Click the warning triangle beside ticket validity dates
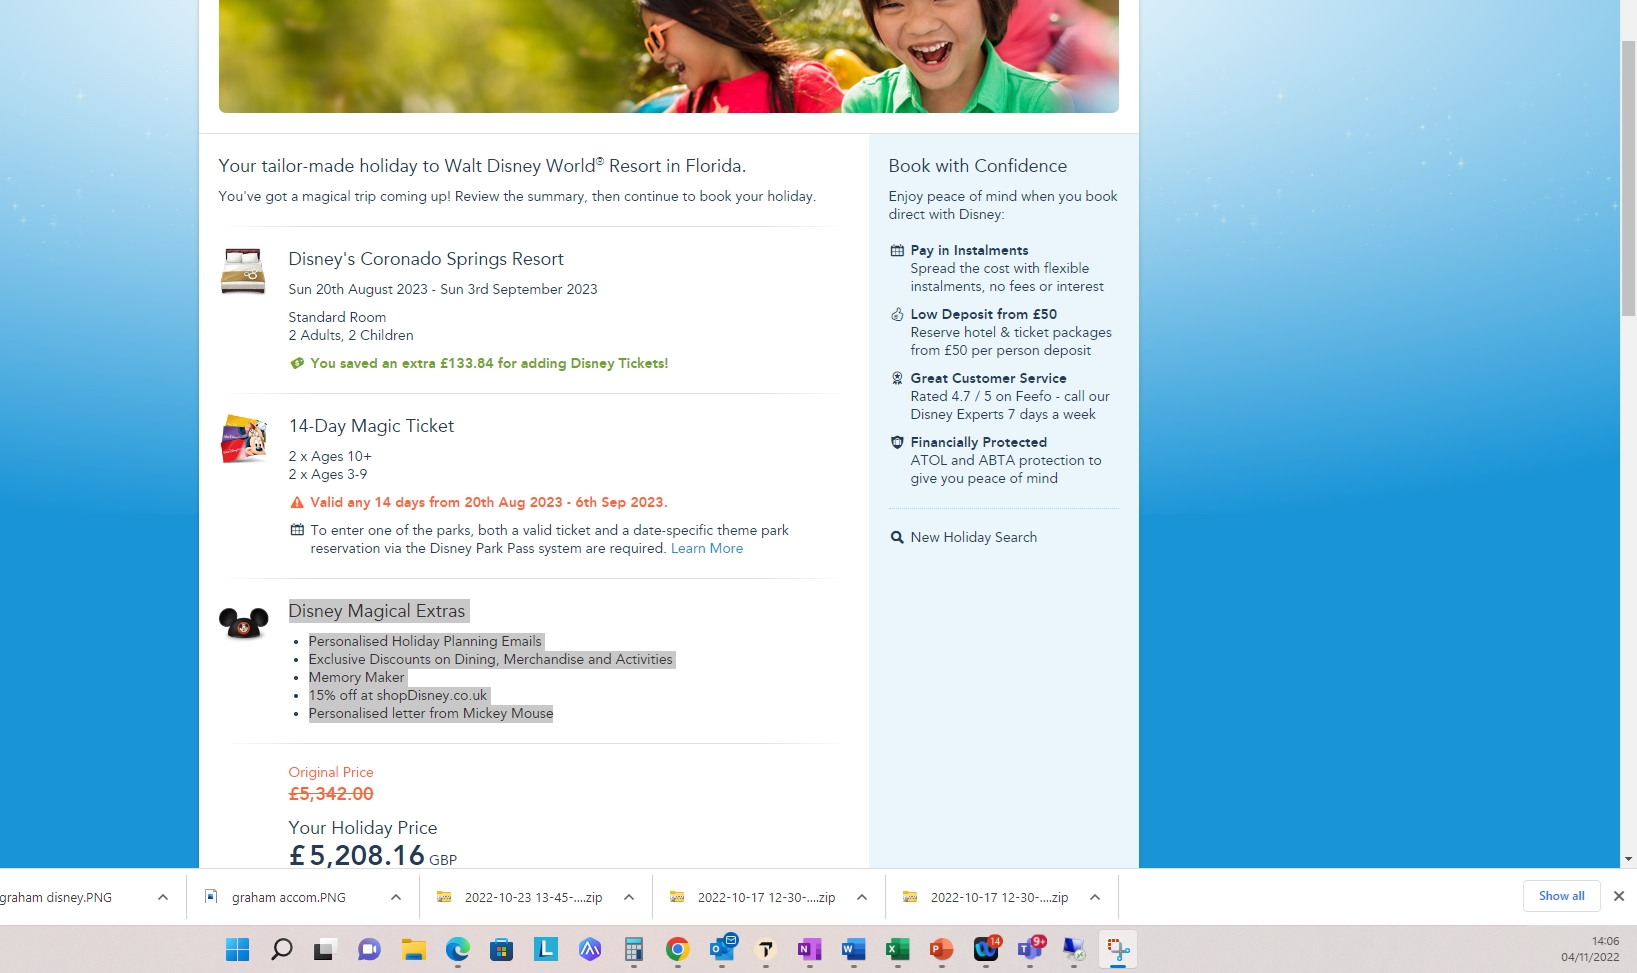Image resolution: width=1637 pixels, height=973 pixels. [x=297, y=502]
